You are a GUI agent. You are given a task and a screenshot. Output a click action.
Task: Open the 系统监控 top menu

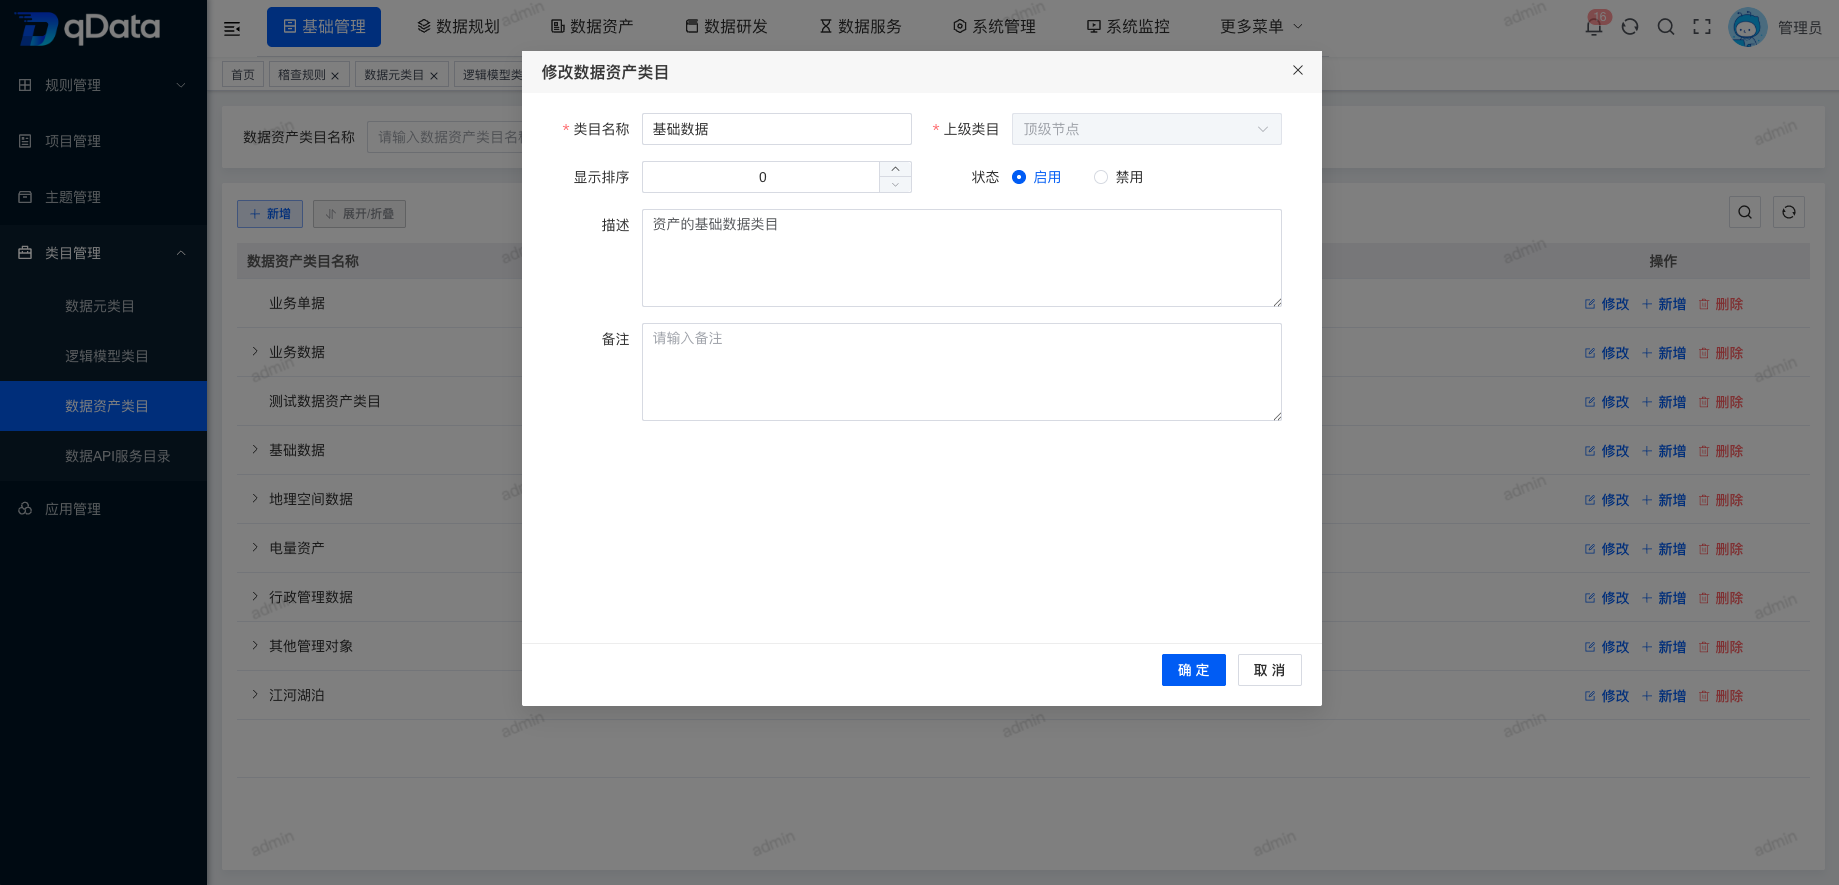tap(1128, 27)
